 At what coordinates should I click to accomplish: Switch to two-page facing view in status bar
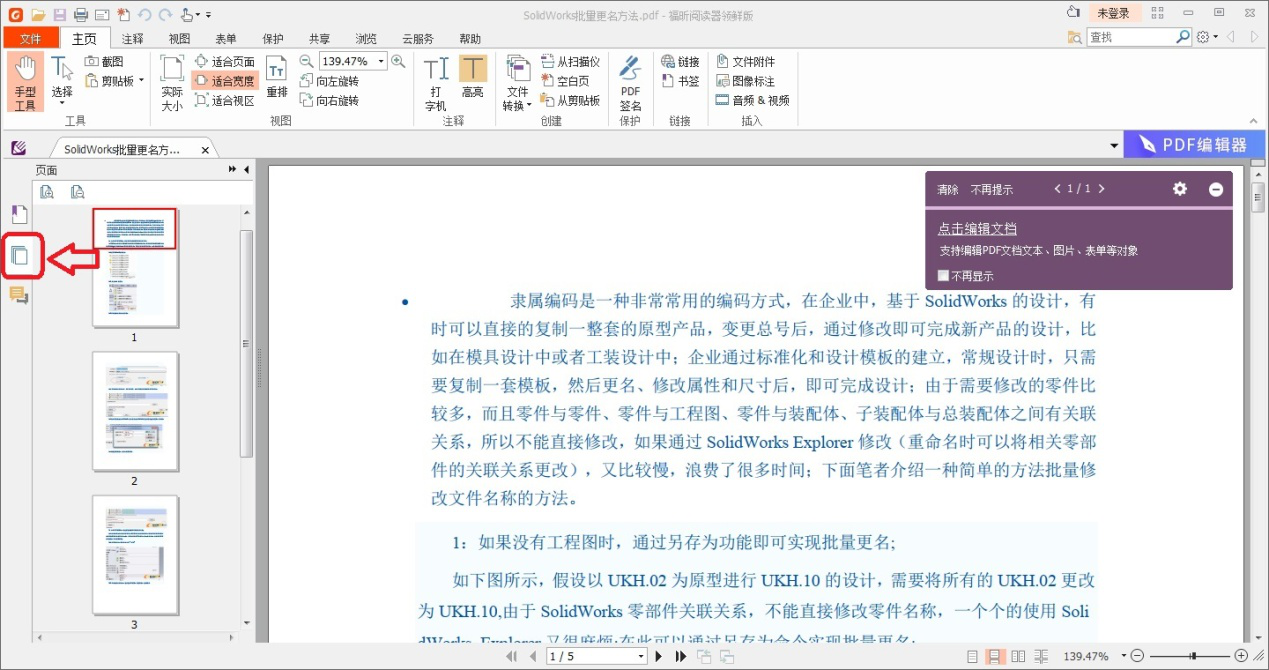[1018, 657]
